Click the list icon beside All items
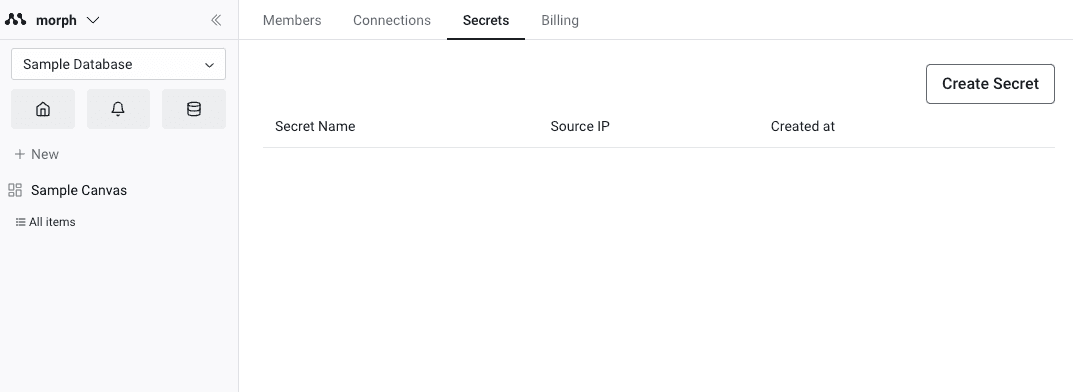The width and height of the screenshot is (1073, 392). coord(21,222)
